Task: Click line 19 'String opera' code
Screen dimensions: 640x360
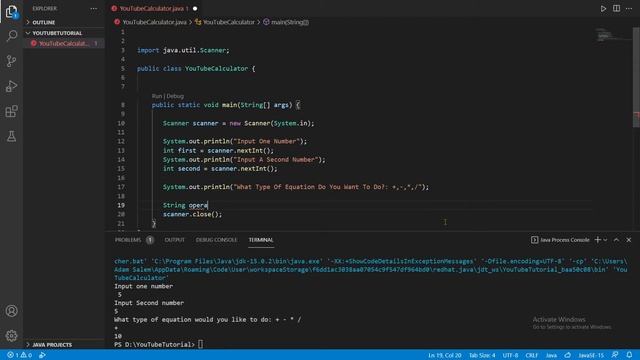Action: [185, 205]
